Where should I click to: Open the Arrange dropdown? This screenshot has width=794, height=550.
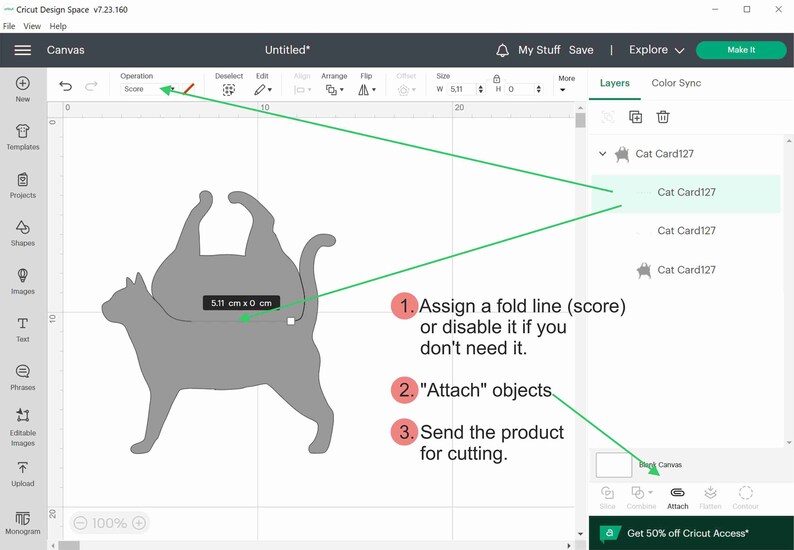pyautogui.click(x=334, y=90)
